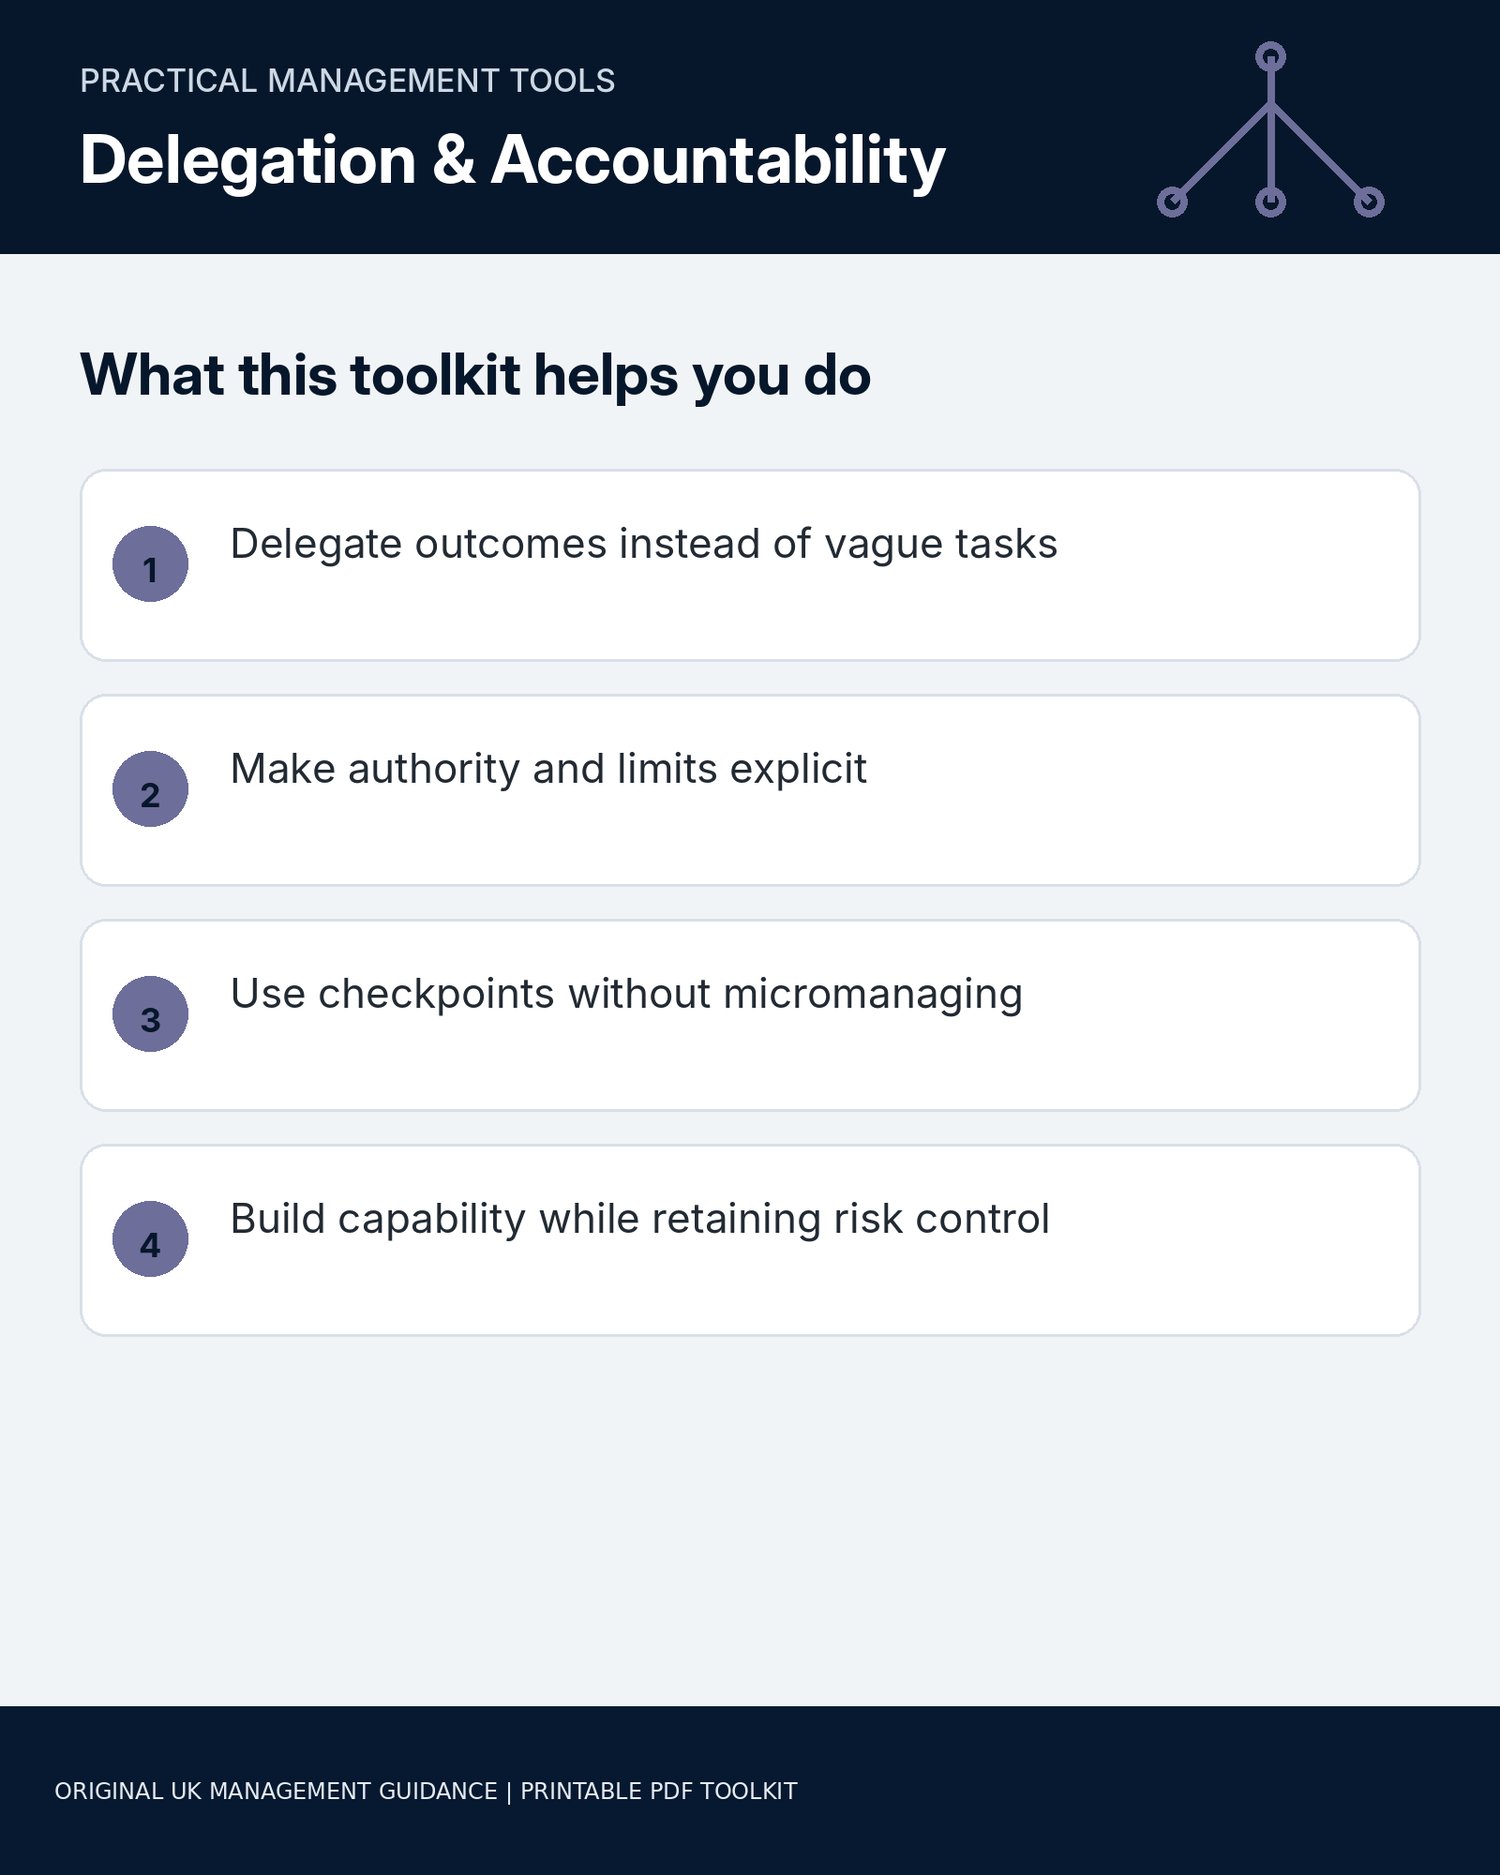The image size is (1500, 1875).
Task: Click 'Use checkpoints without micromanaging' text
Action: click(x=627, y=995)
